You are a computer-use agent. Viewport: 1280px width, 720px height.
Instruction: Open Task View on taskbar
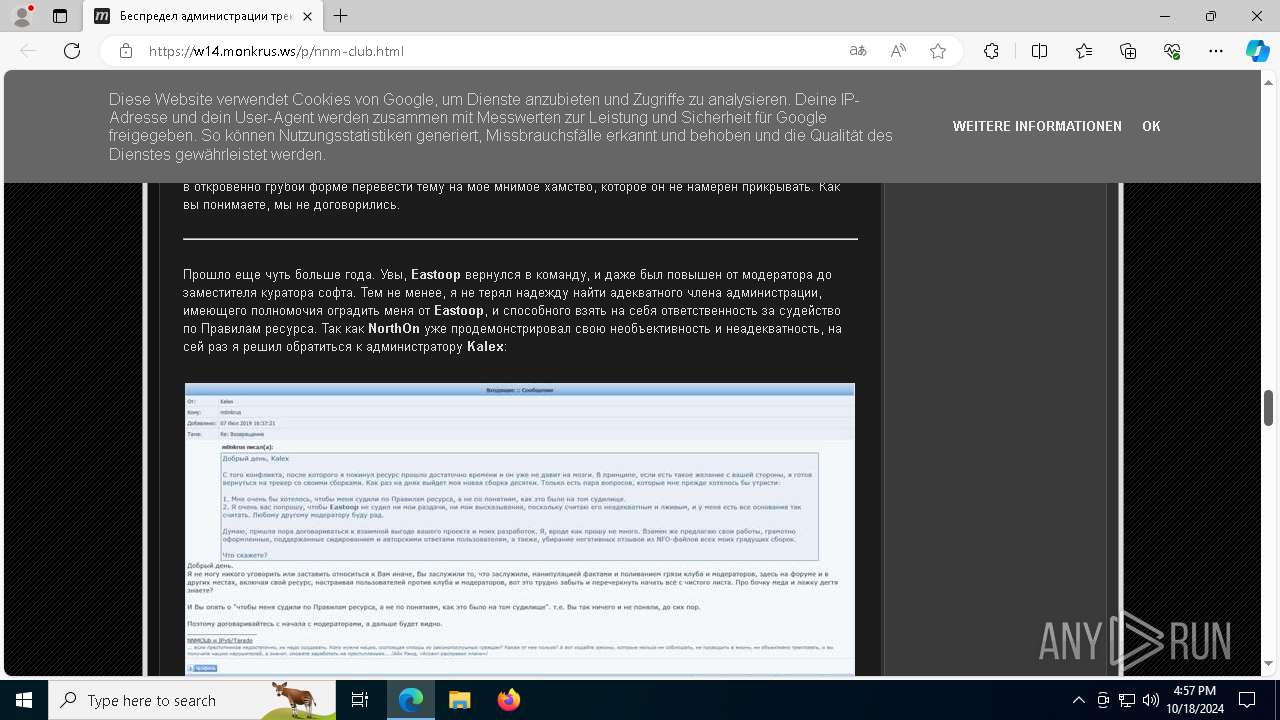(361, 700)
